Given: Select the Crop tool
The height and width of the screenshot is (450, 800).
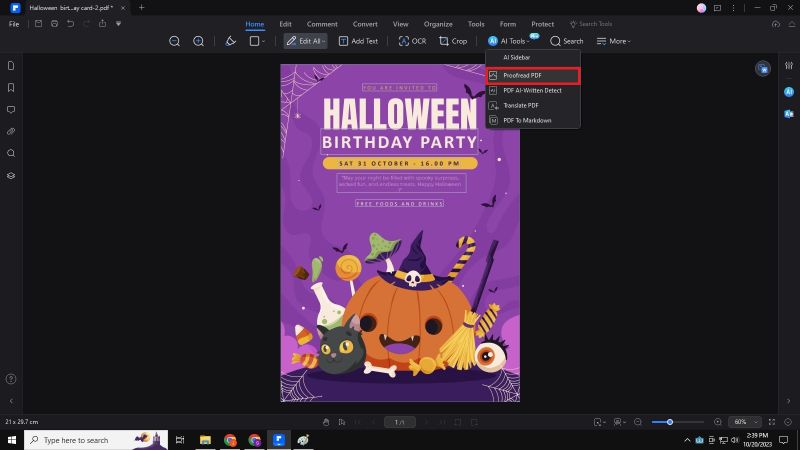Looking at the screenshot, I should [x=453, y=41].
